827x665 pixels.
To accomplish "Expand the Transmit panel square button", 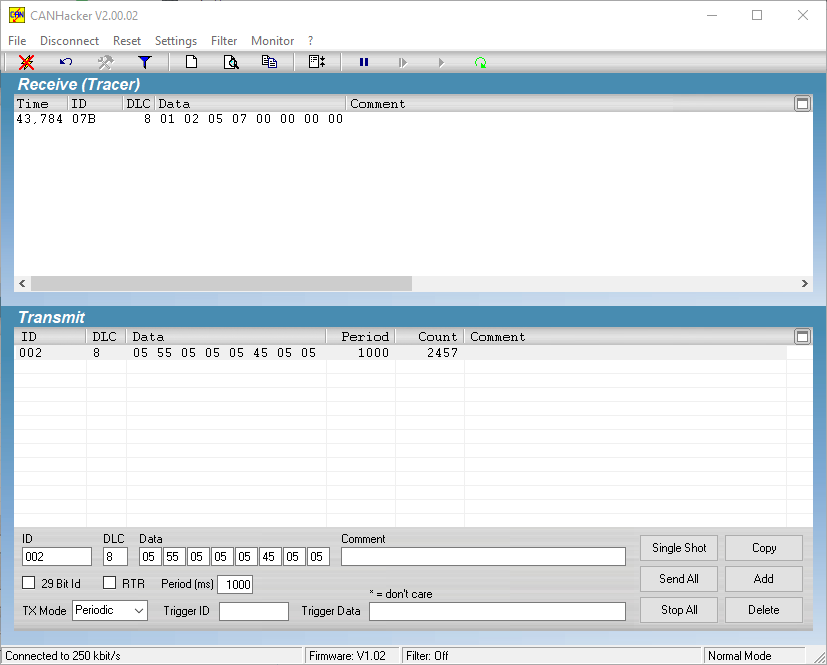I will tap(802, 337).
